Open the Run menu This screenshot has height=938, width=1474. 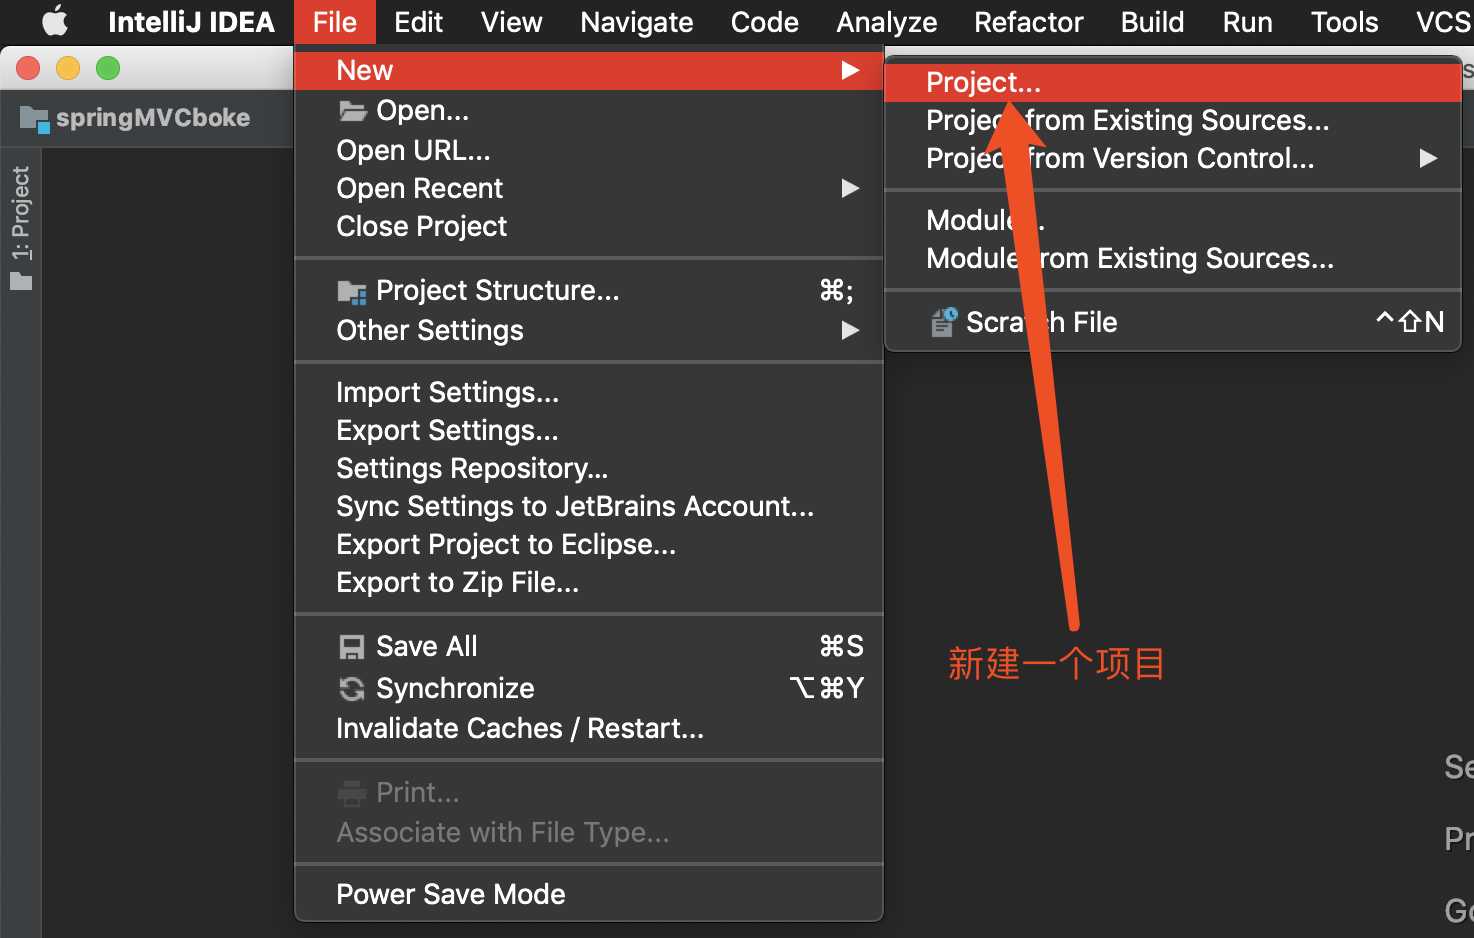1247,22
